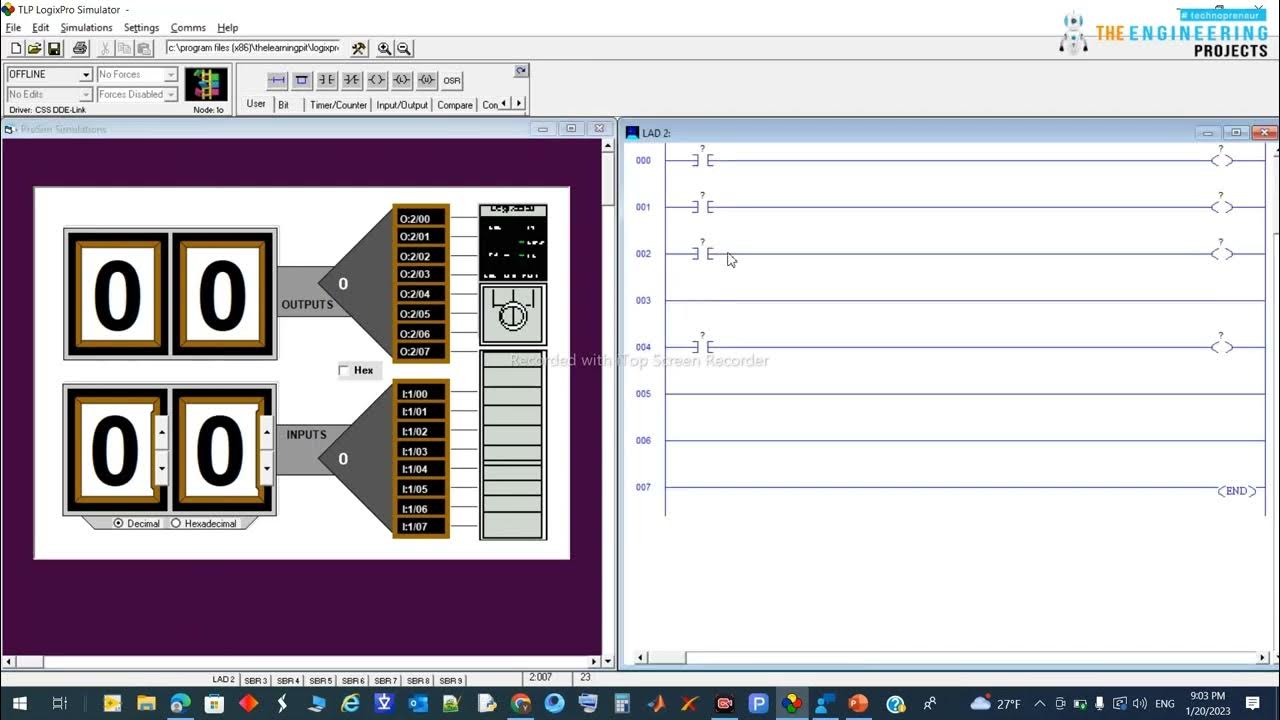Open the taskbar clock showing 9:03 PM
Viewport: 1280px width, 720px height.
coord(1207,703)
